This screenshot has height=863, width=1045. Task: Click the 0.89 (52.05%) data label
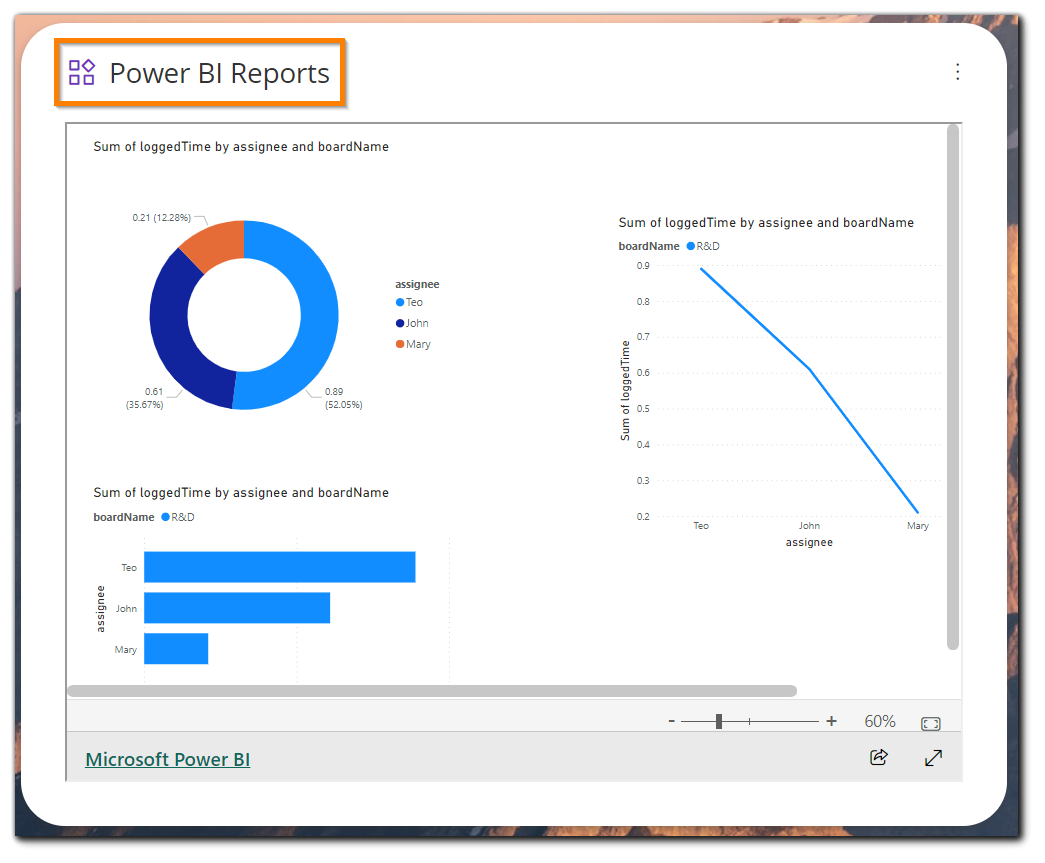[343, 398]
